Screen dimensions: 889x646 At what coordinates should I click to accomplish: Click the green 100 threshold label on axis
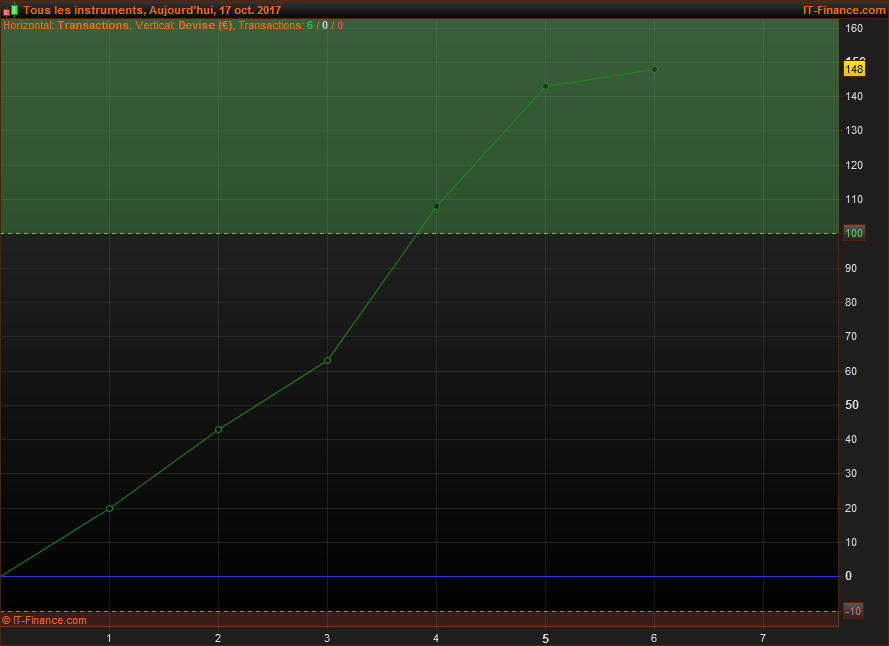tap(854, 233)
